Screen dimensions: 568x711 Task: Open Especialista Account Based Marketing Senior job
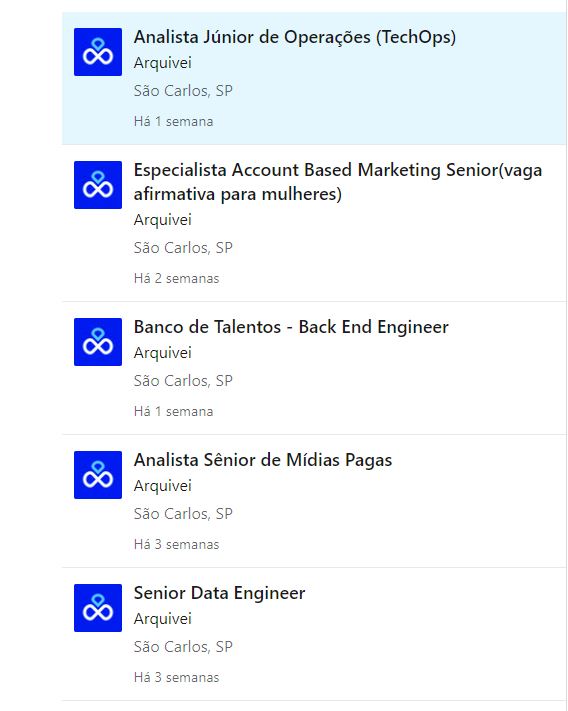click(x=338, y=182)
